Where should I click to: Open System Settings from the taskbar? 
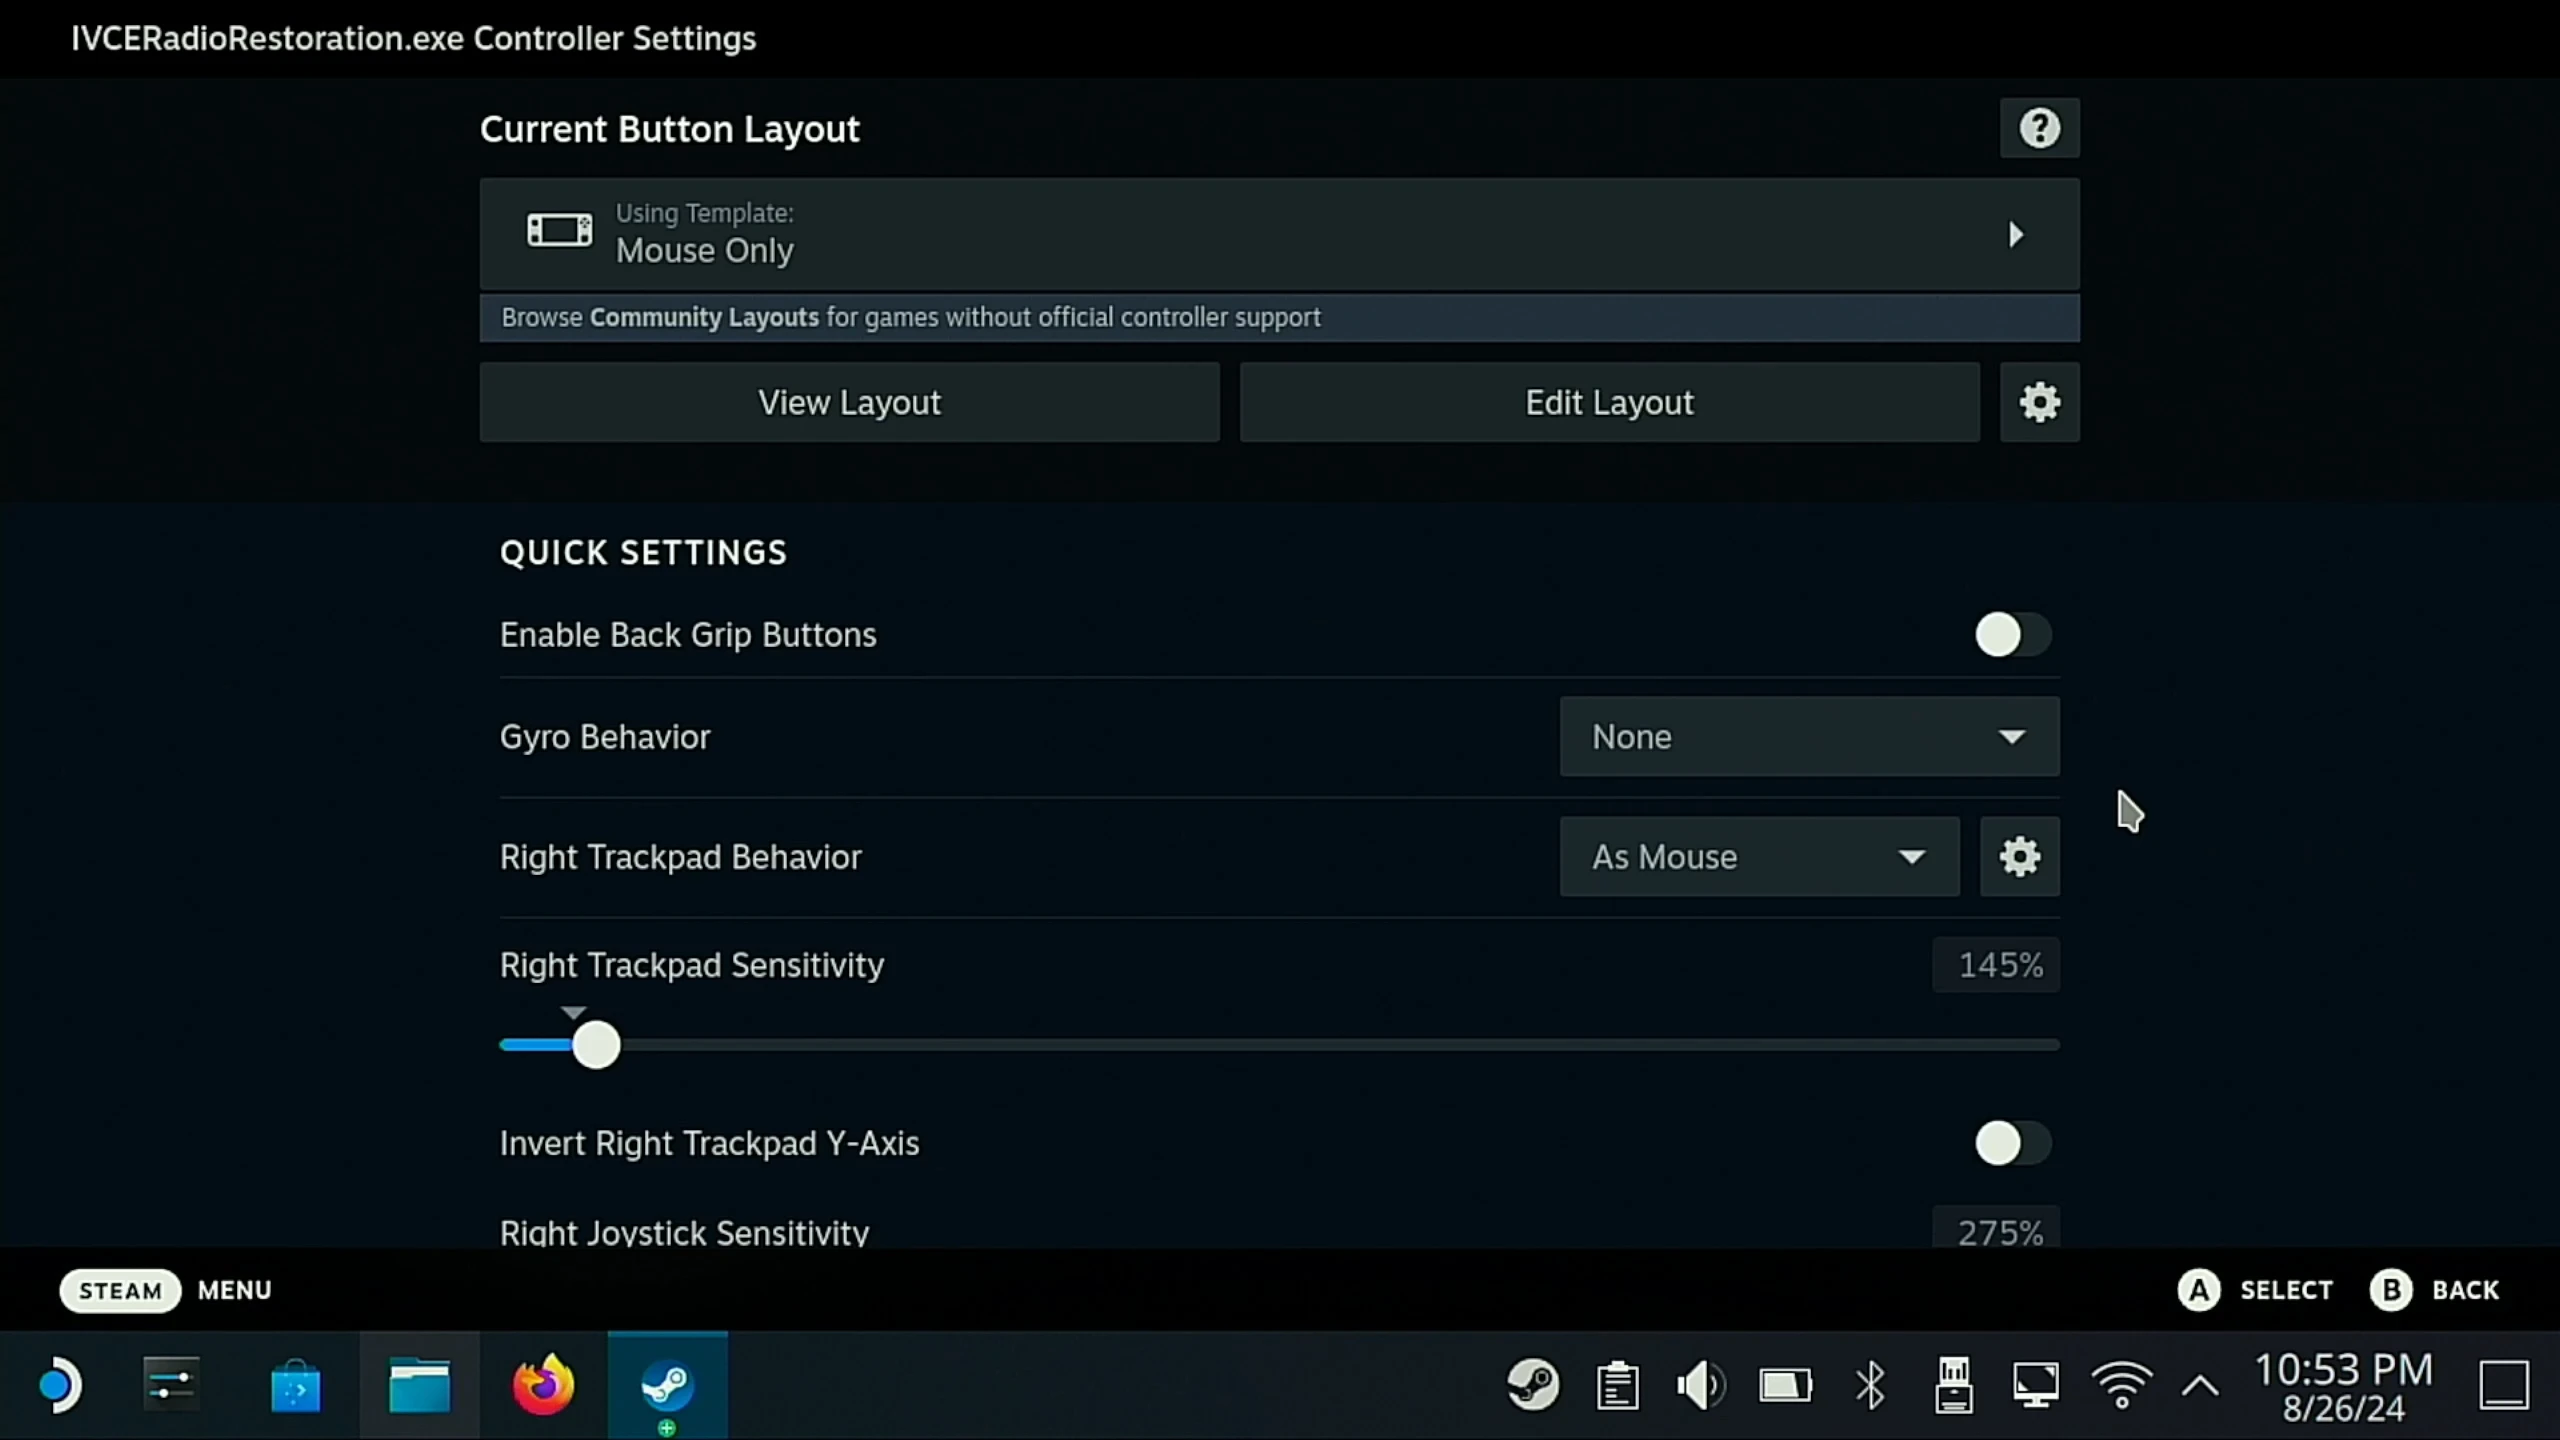pyautogui.click(x=171, y=1386)
